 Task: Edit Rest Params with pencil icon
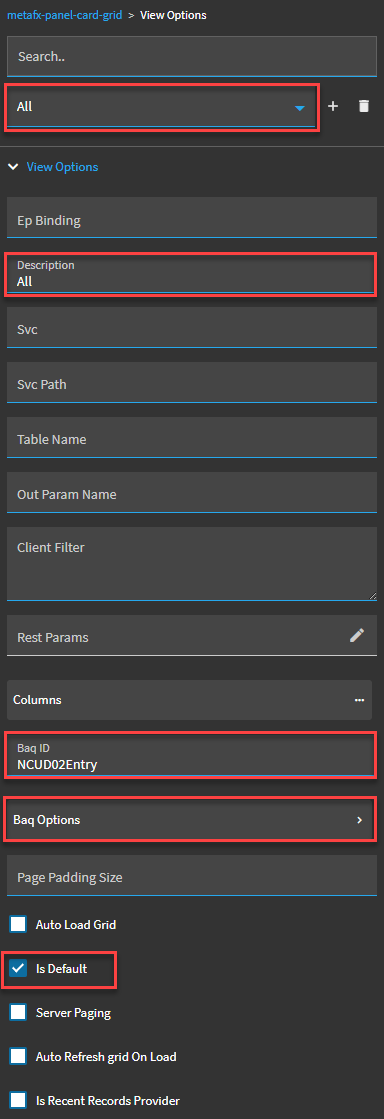(357, 635)
